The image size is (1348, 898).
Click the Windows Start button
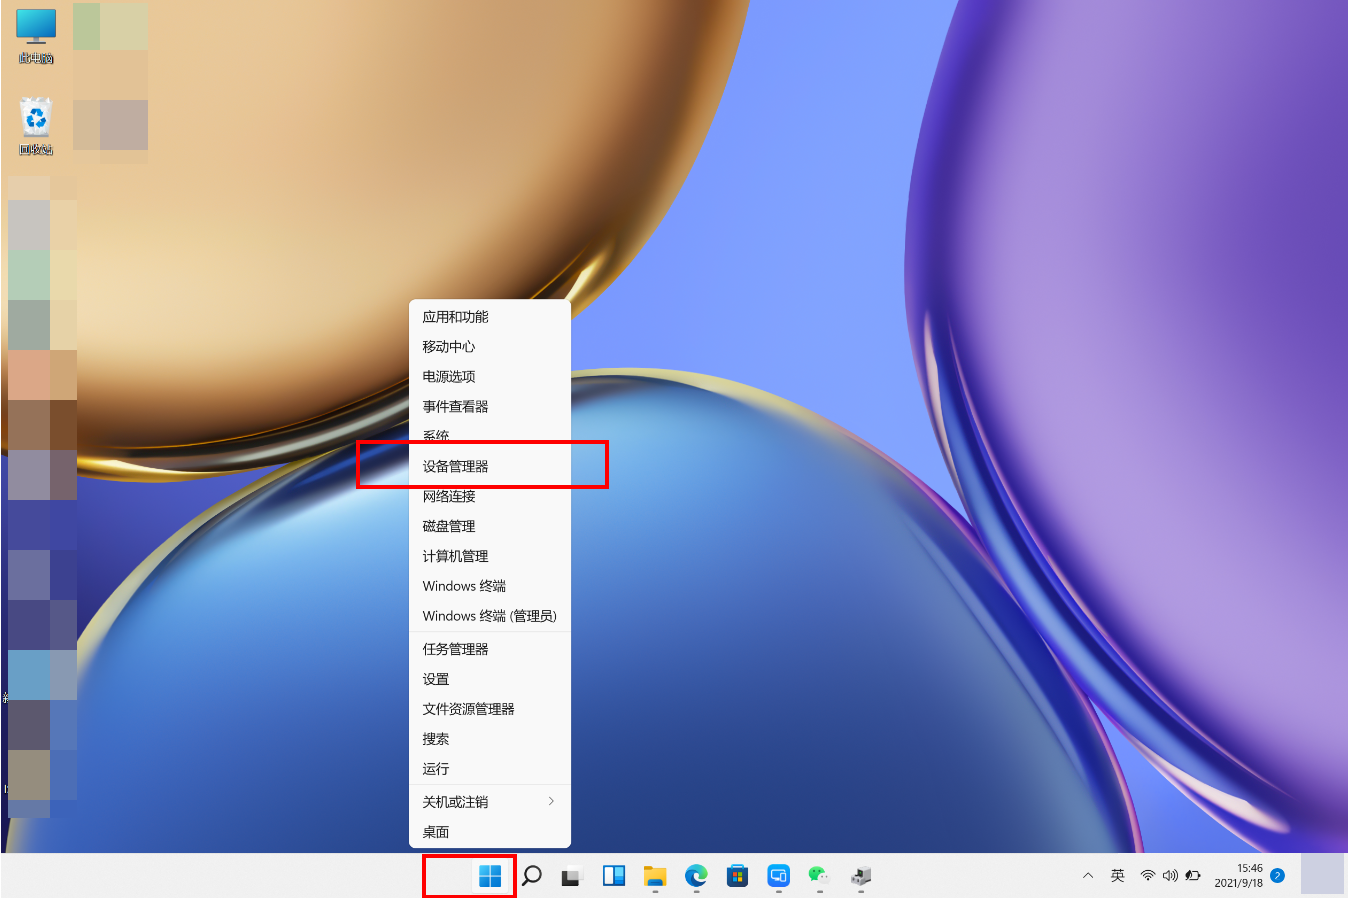490,877
